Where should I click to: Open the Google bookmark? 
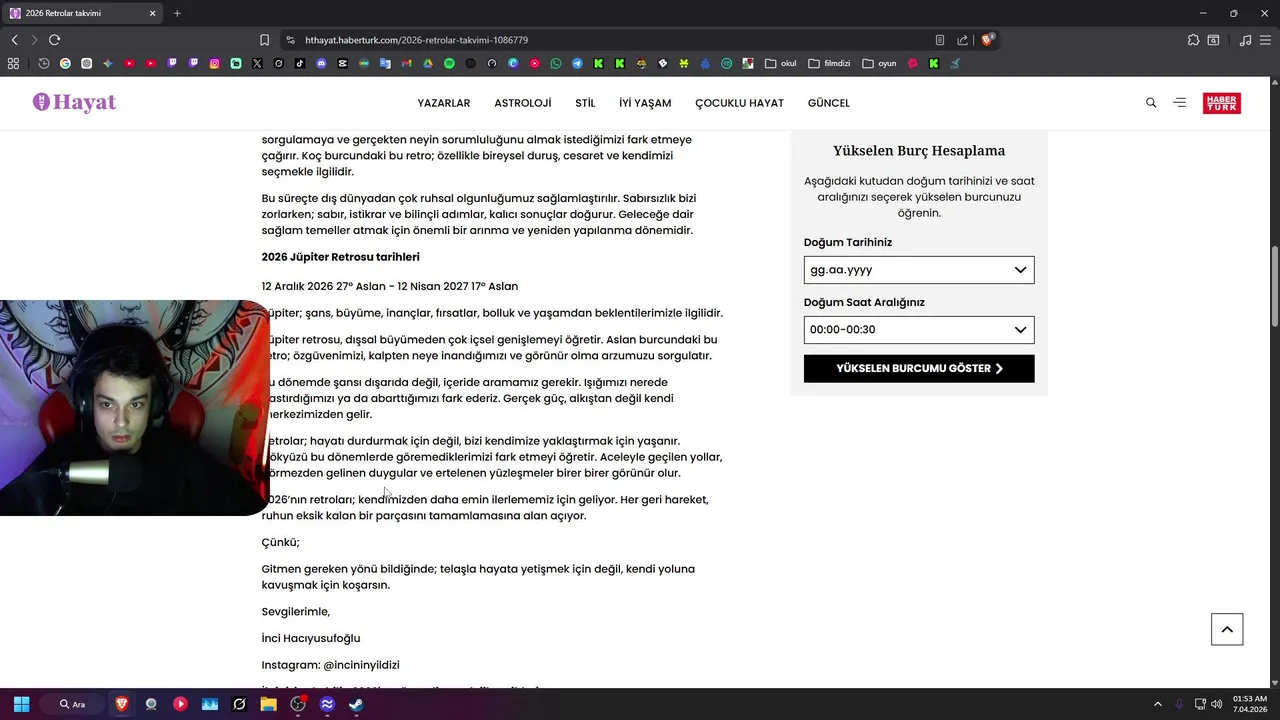[x=65, y=63]
